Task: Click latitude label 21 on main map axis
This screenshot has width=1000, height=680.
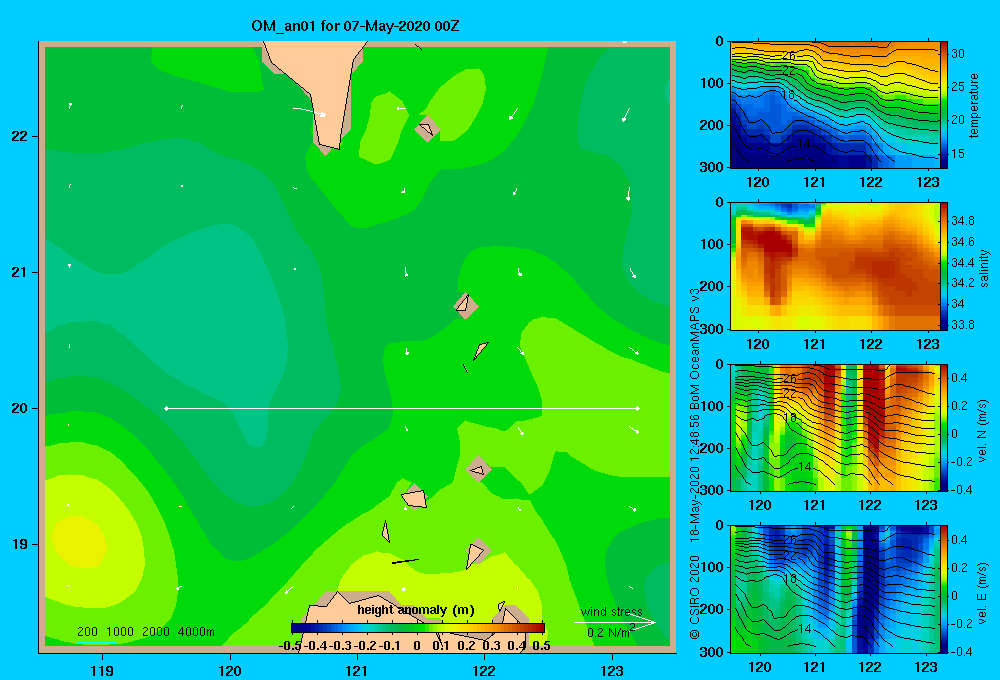Action: pos(20,272)
